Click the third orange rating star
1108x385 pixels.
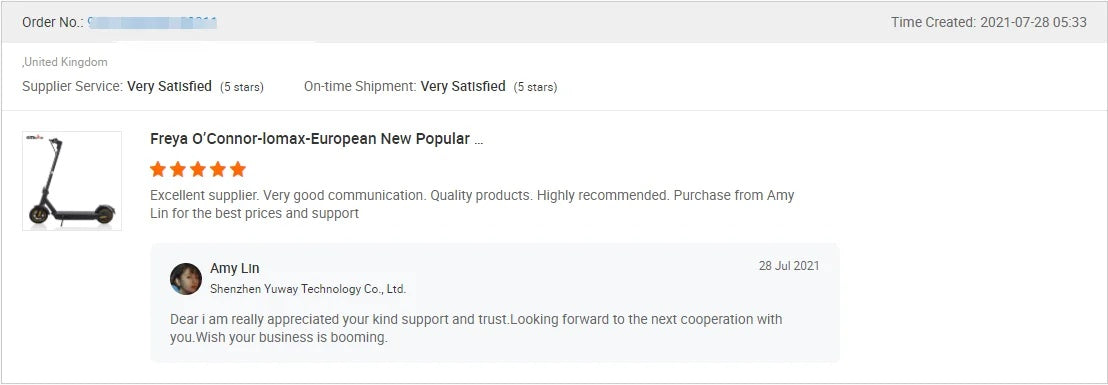click(x=198, y=170)
